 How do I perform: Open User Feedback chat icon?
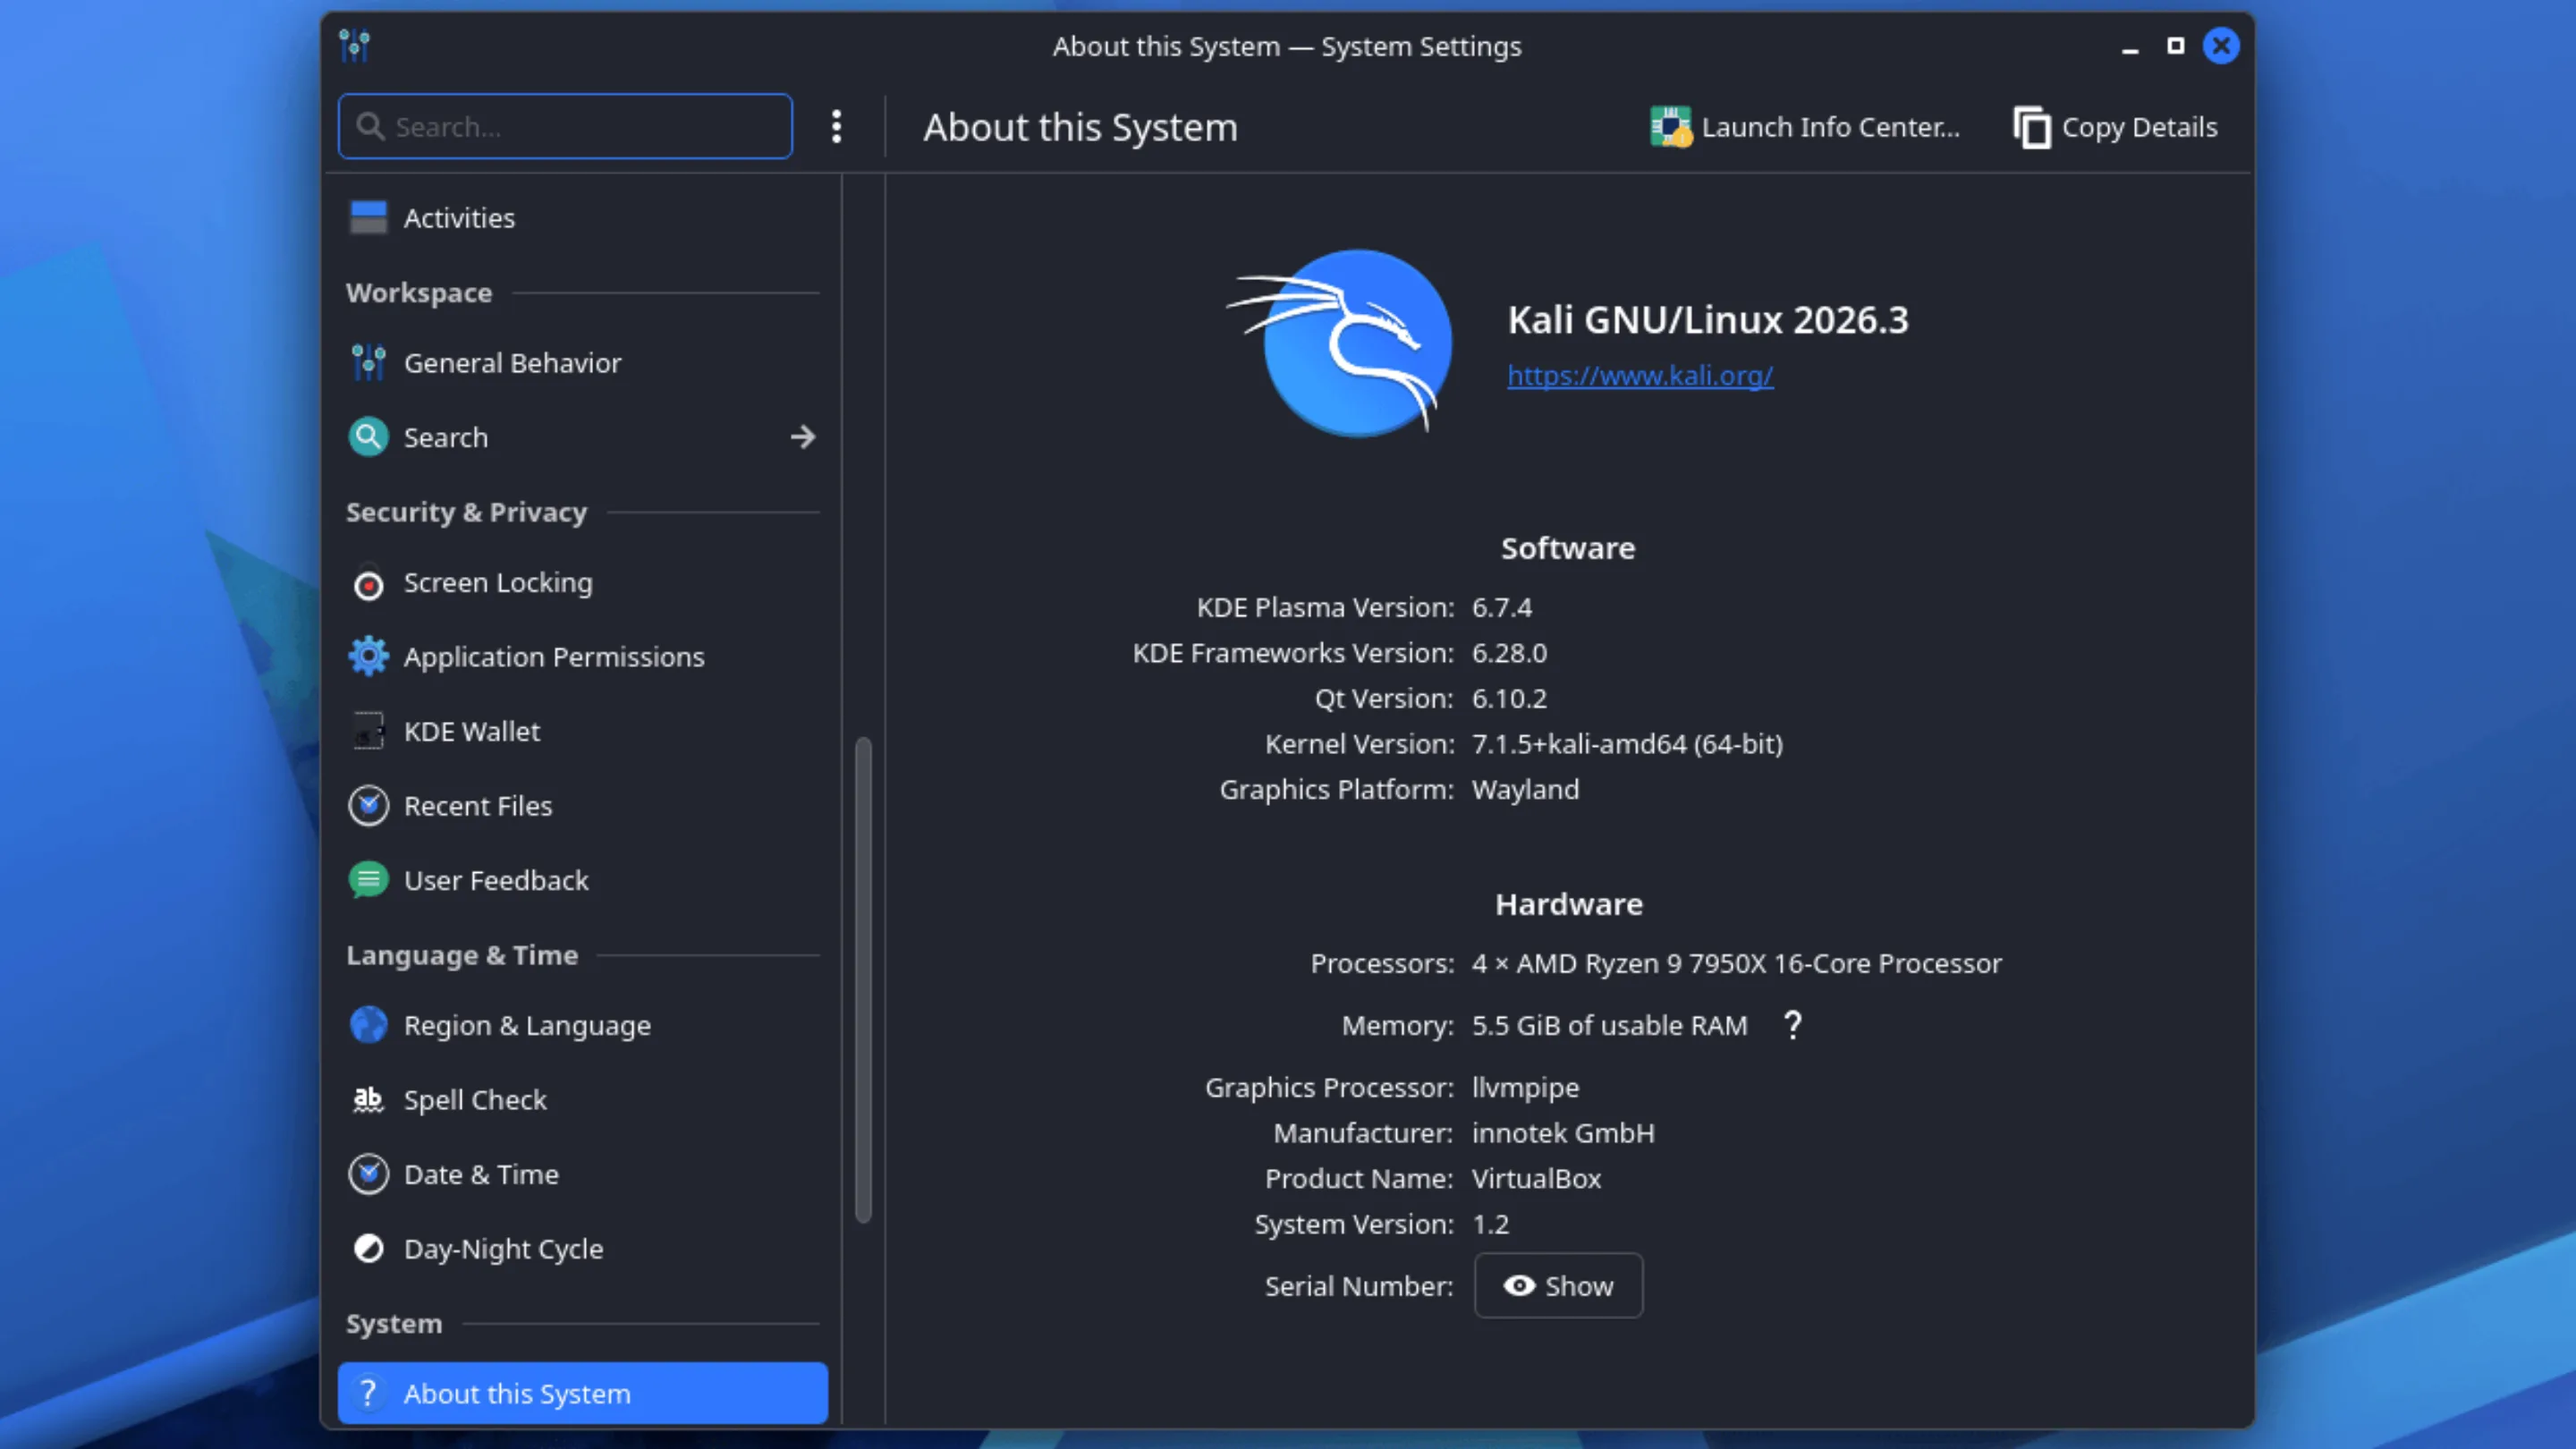368,880
